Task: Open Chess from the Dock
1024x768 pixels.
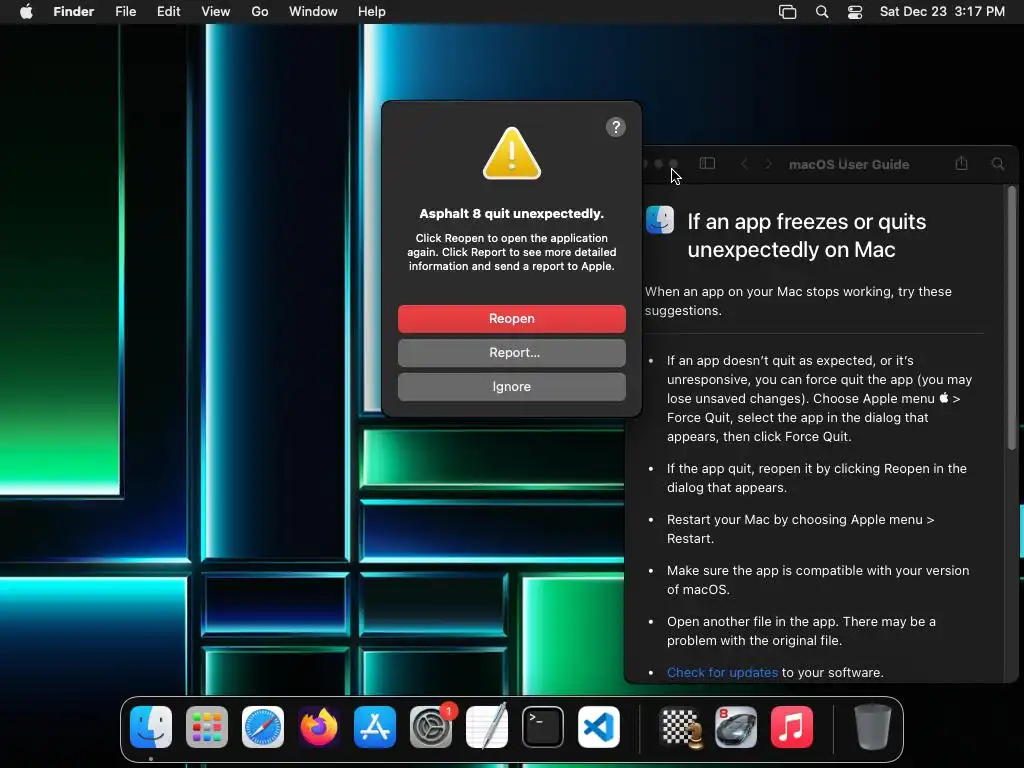Action: (680, 727)
